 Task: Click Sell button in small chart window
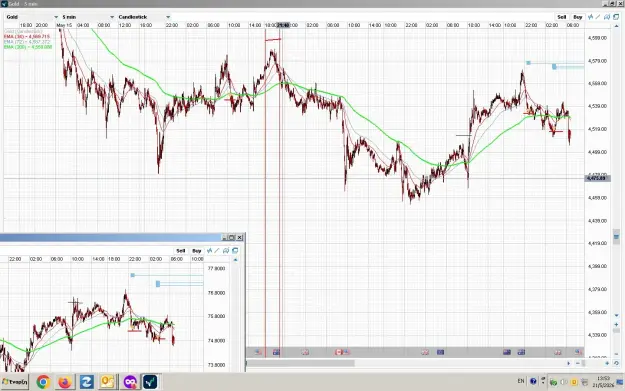(181, 251)
